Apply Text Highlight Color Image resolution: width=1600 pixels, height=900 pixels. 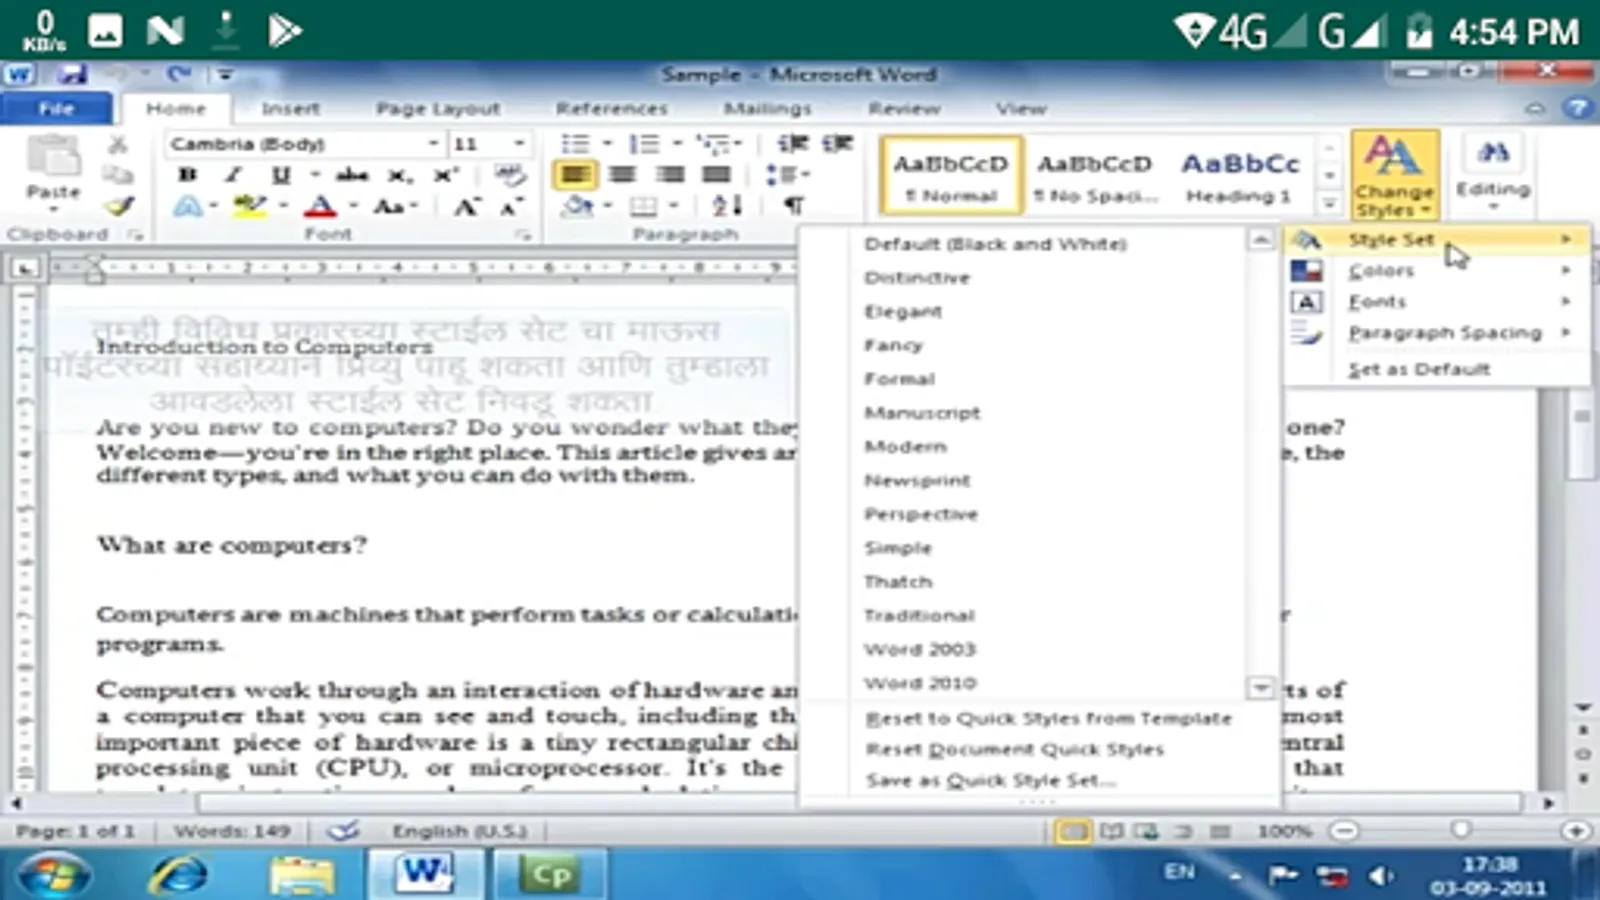249,206
